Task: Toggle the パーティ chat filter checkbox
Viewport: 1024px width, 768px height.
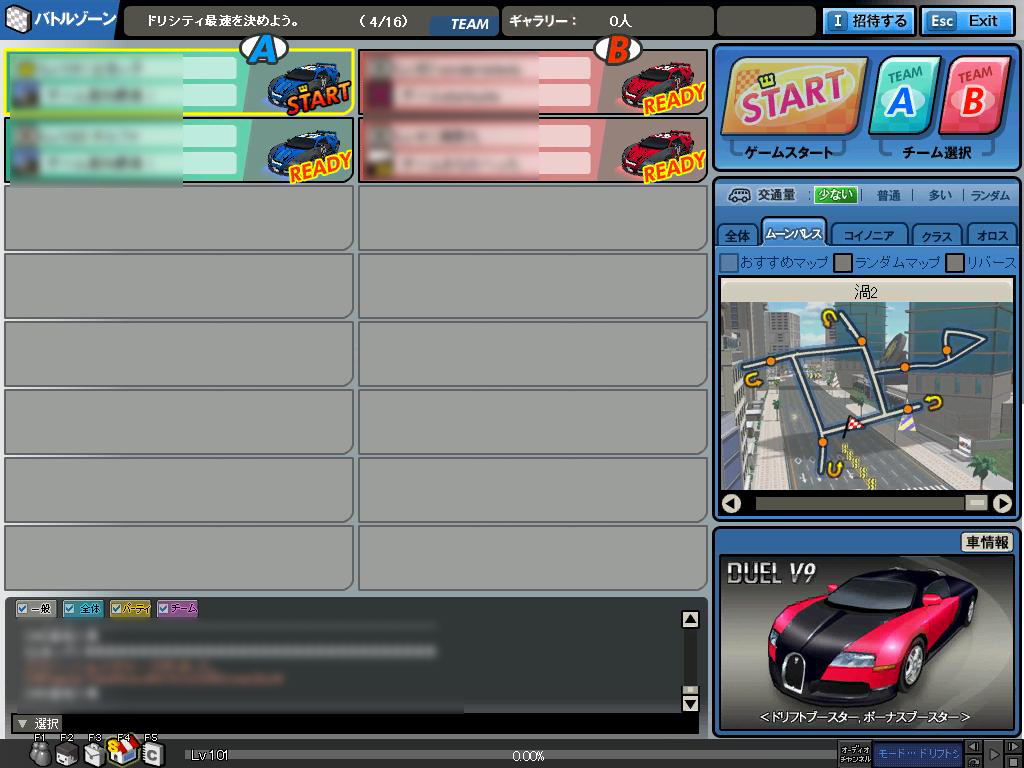Action: (117, 609)
